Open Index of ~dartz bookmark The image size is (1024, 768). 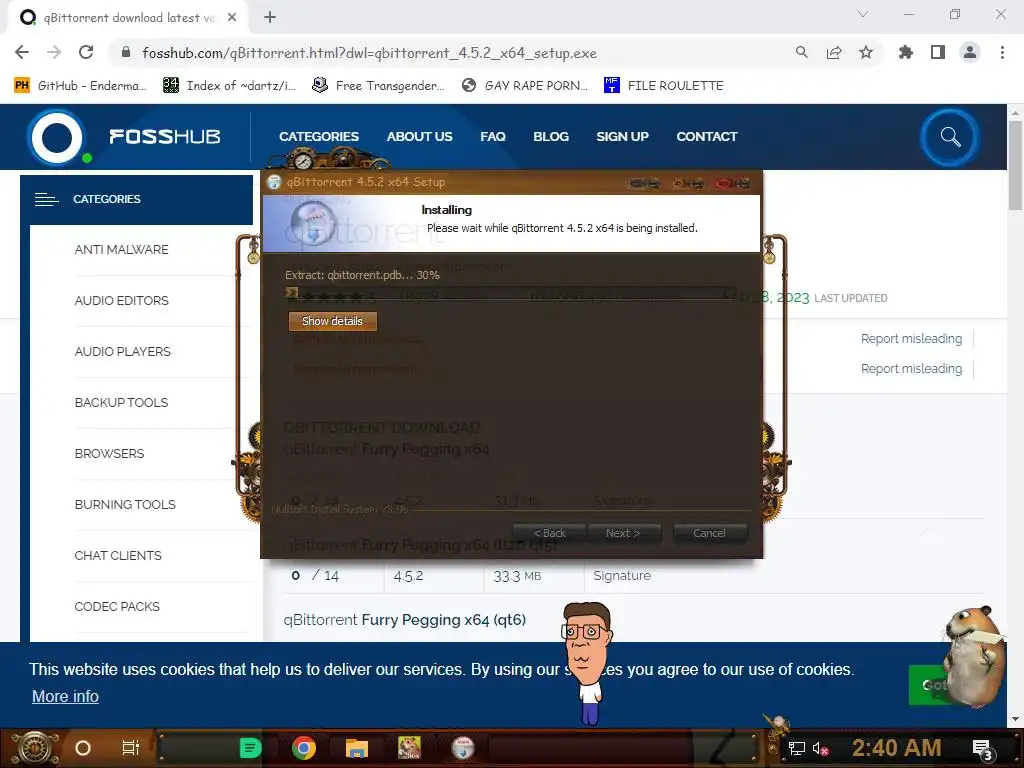(229, 86)
